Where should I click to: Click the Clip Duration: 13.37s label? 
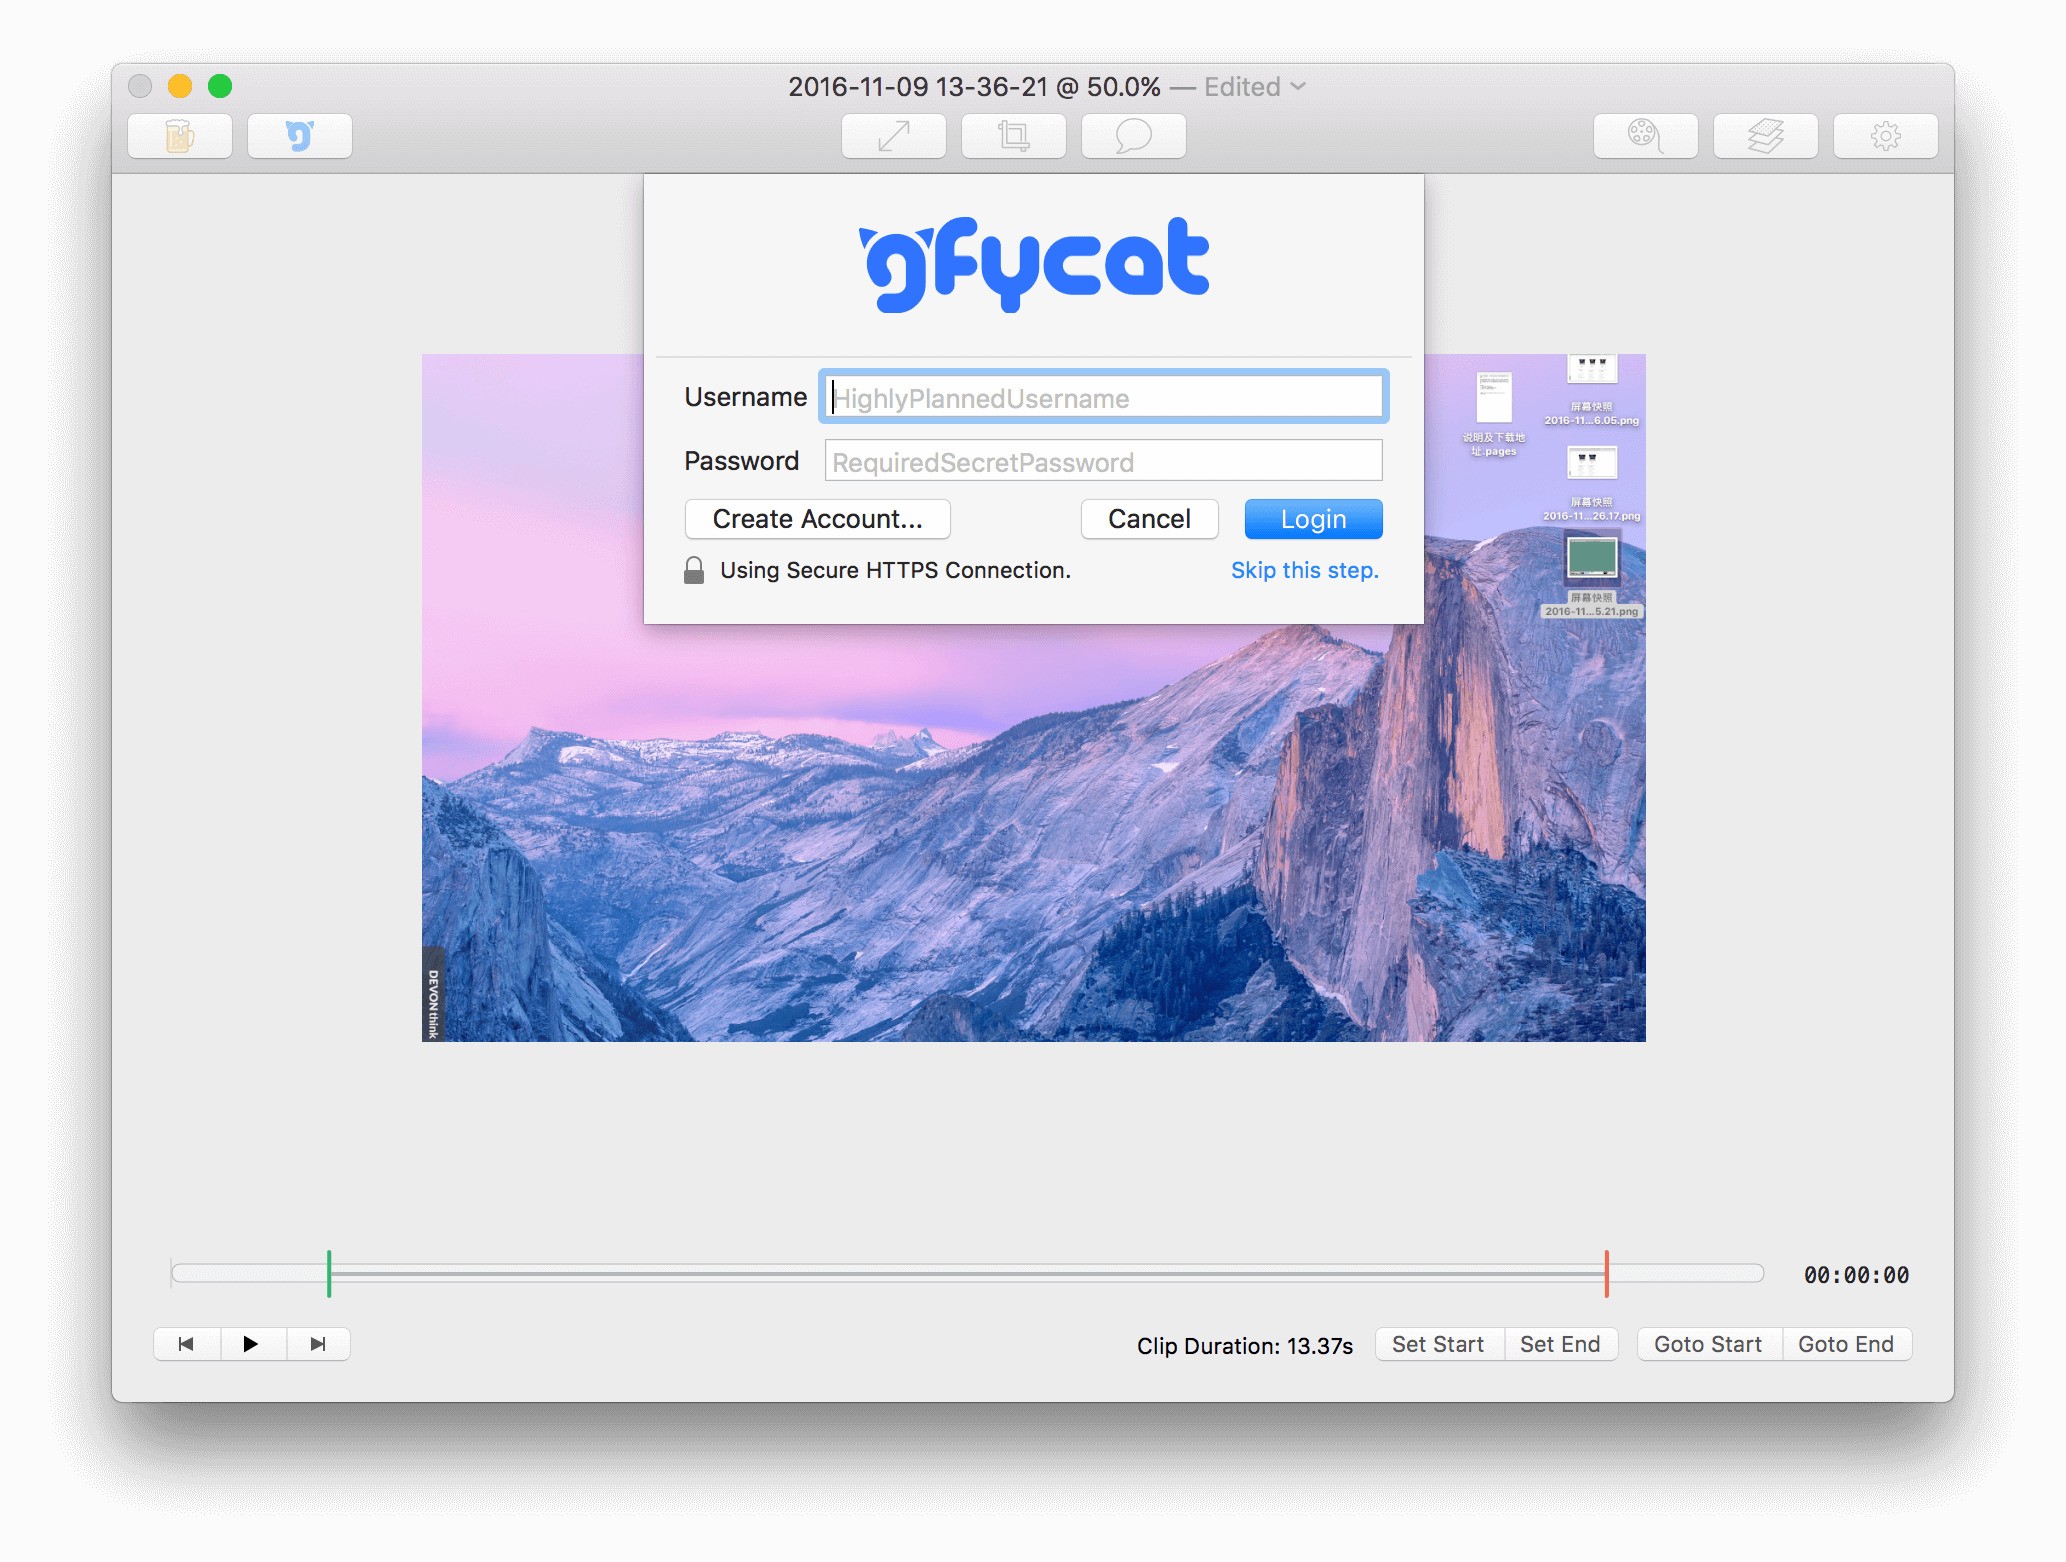click(1245, 1346)
